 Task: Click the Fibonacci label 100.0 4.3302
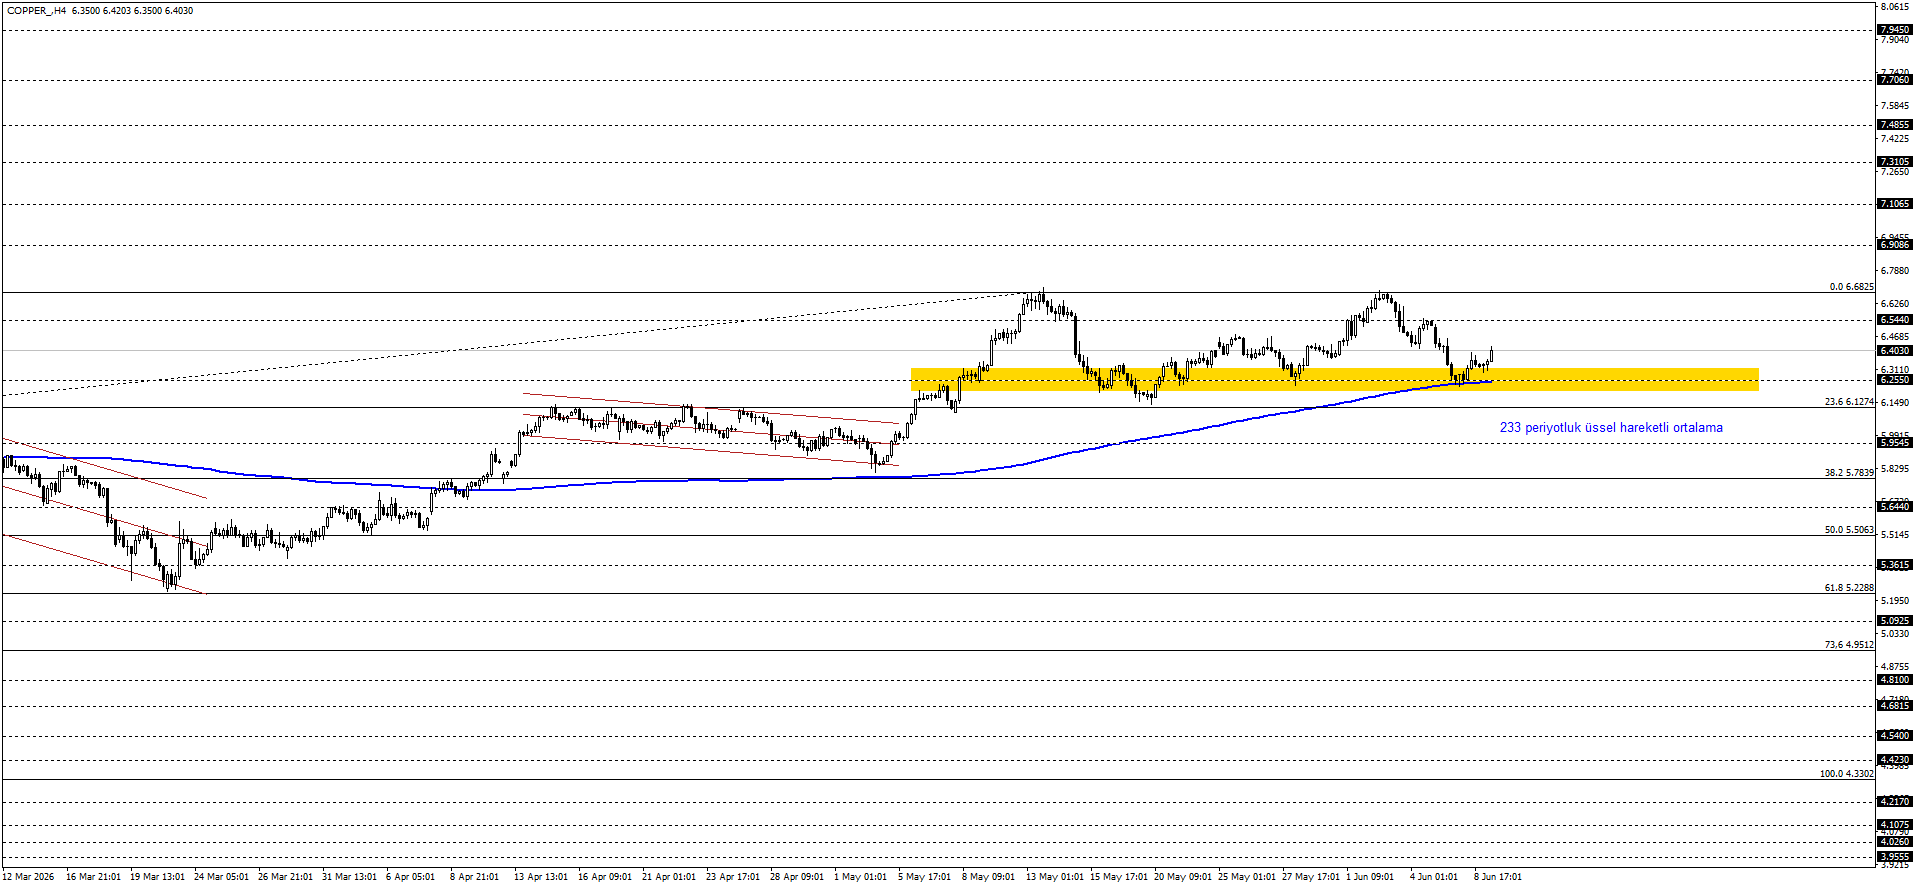tap(1846, 774)
